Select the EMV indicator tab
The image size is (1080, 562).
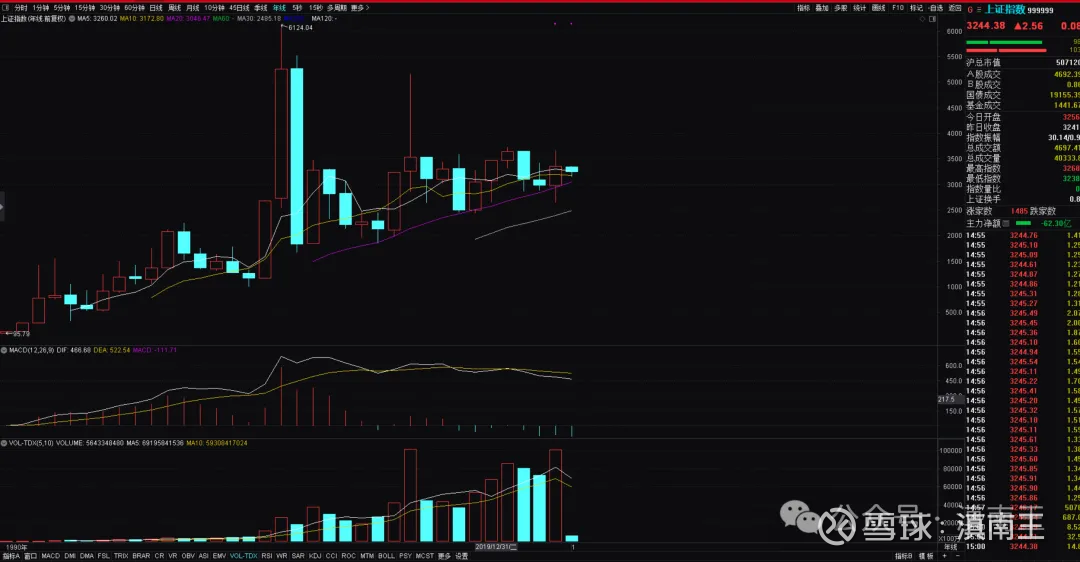point(219,556)
